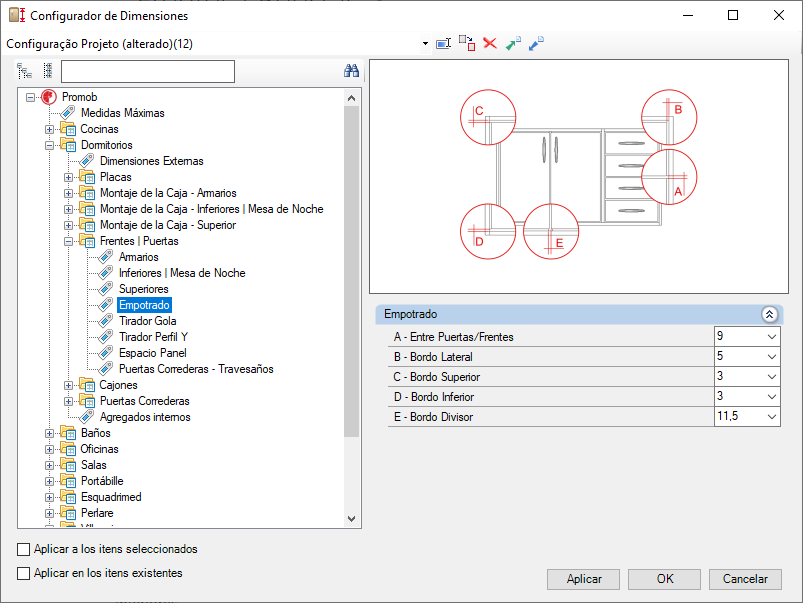Open the A - Entre Puertas/Frentes value dropdown
Viewport: 809px width, 610px height.
pyautogui.click(x=772, y=337)
